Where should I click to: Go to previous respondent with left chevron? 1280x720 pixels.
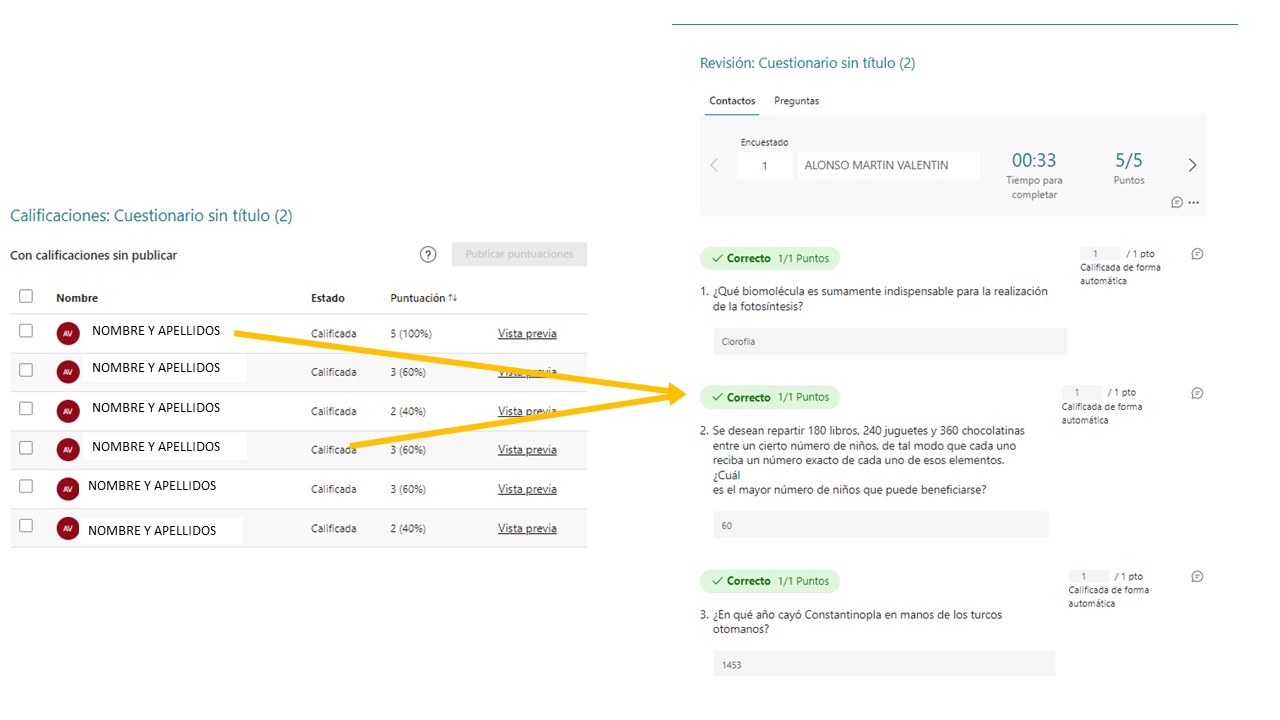(x=714, y=165)
